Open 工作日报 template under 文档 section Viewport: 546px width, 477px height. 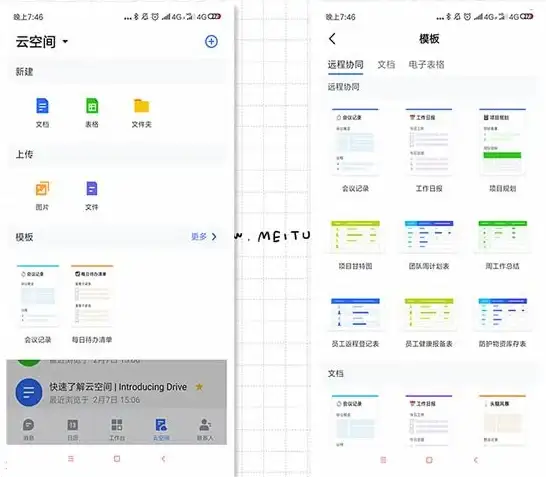tap(429, 421)
